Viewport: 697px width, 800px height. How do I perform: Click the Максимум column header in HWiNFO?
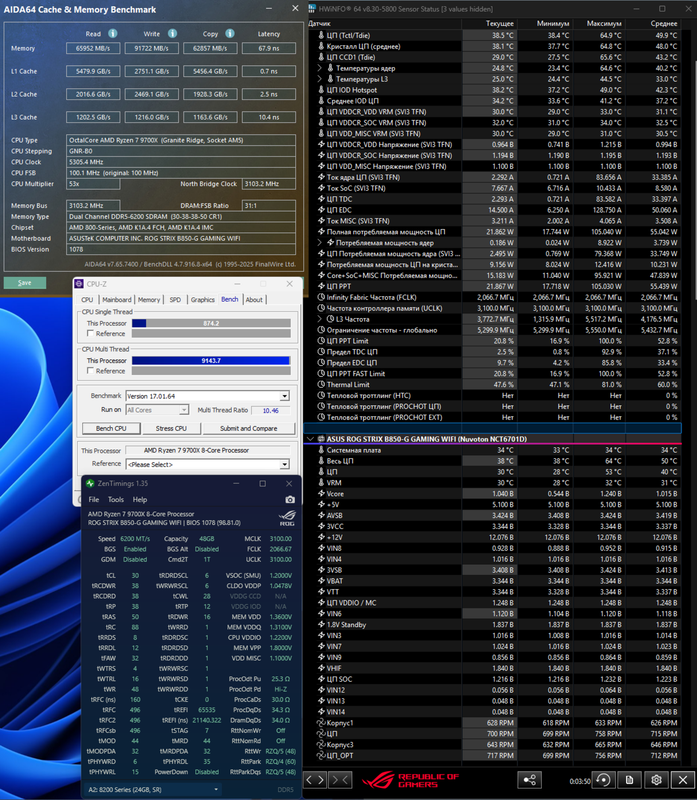pos(600,23)
